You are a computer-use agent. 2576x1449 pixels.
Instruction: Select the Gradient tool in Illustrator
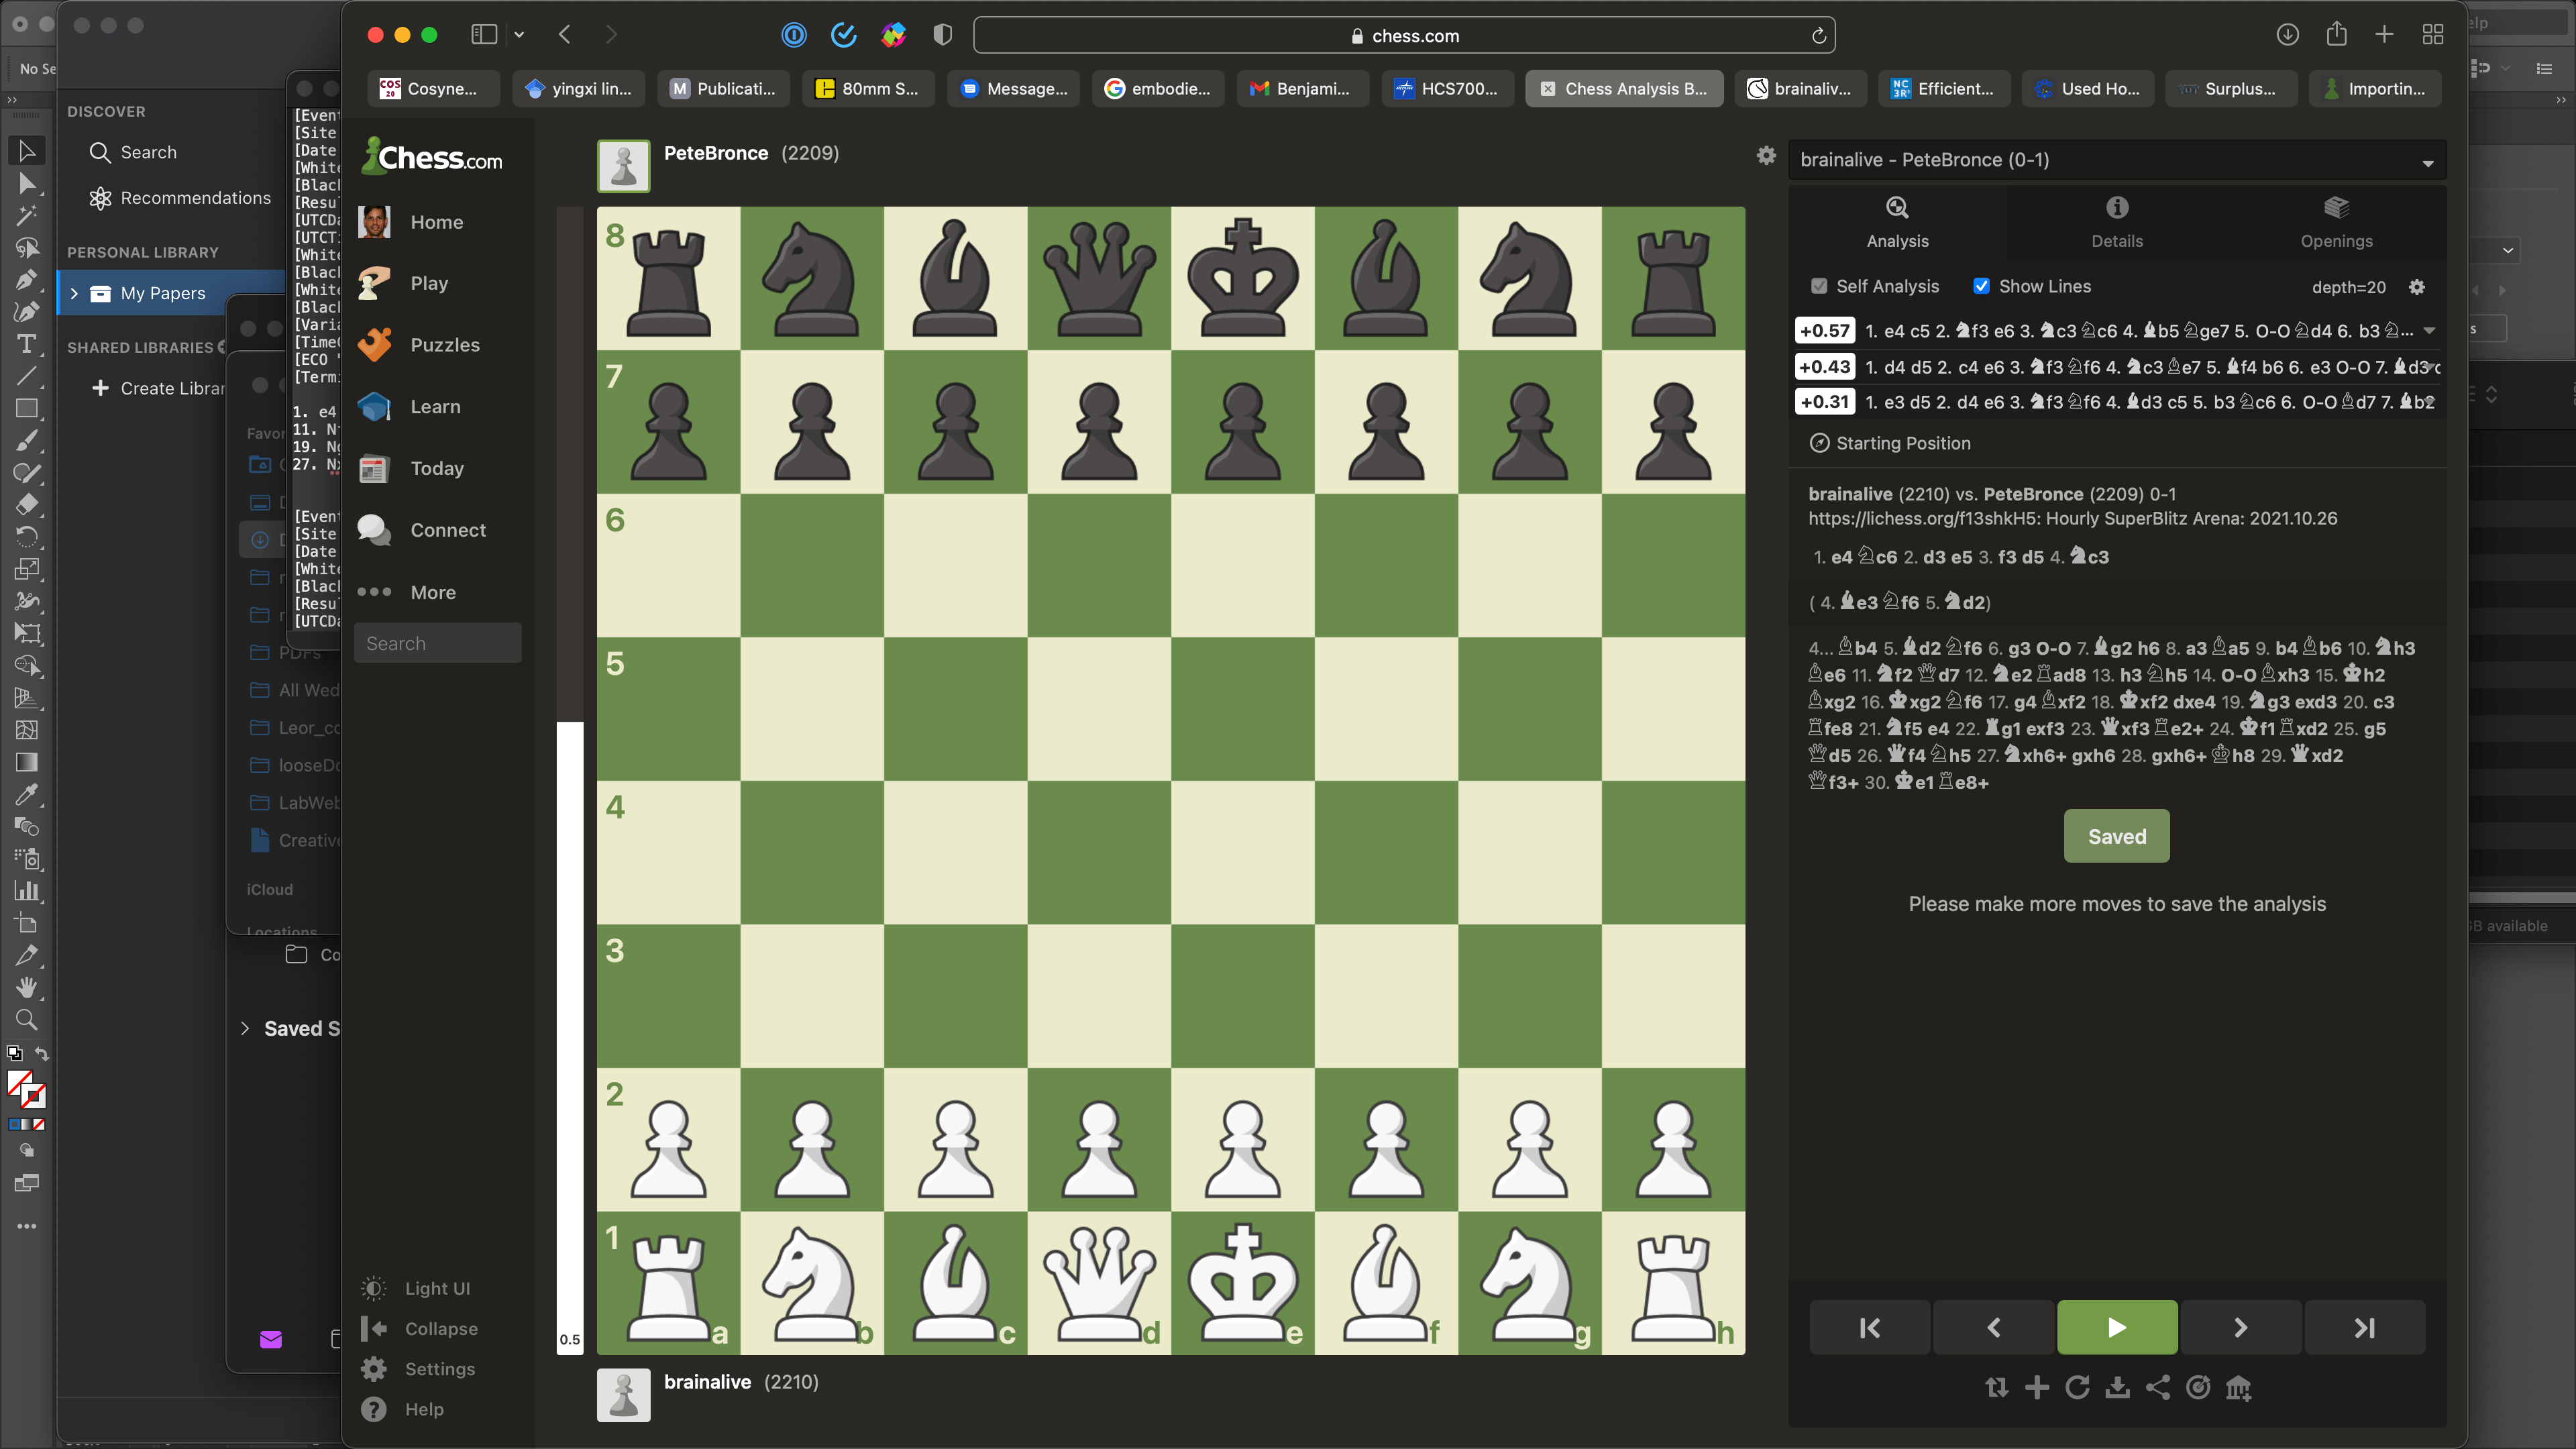(x=27, y=762)
